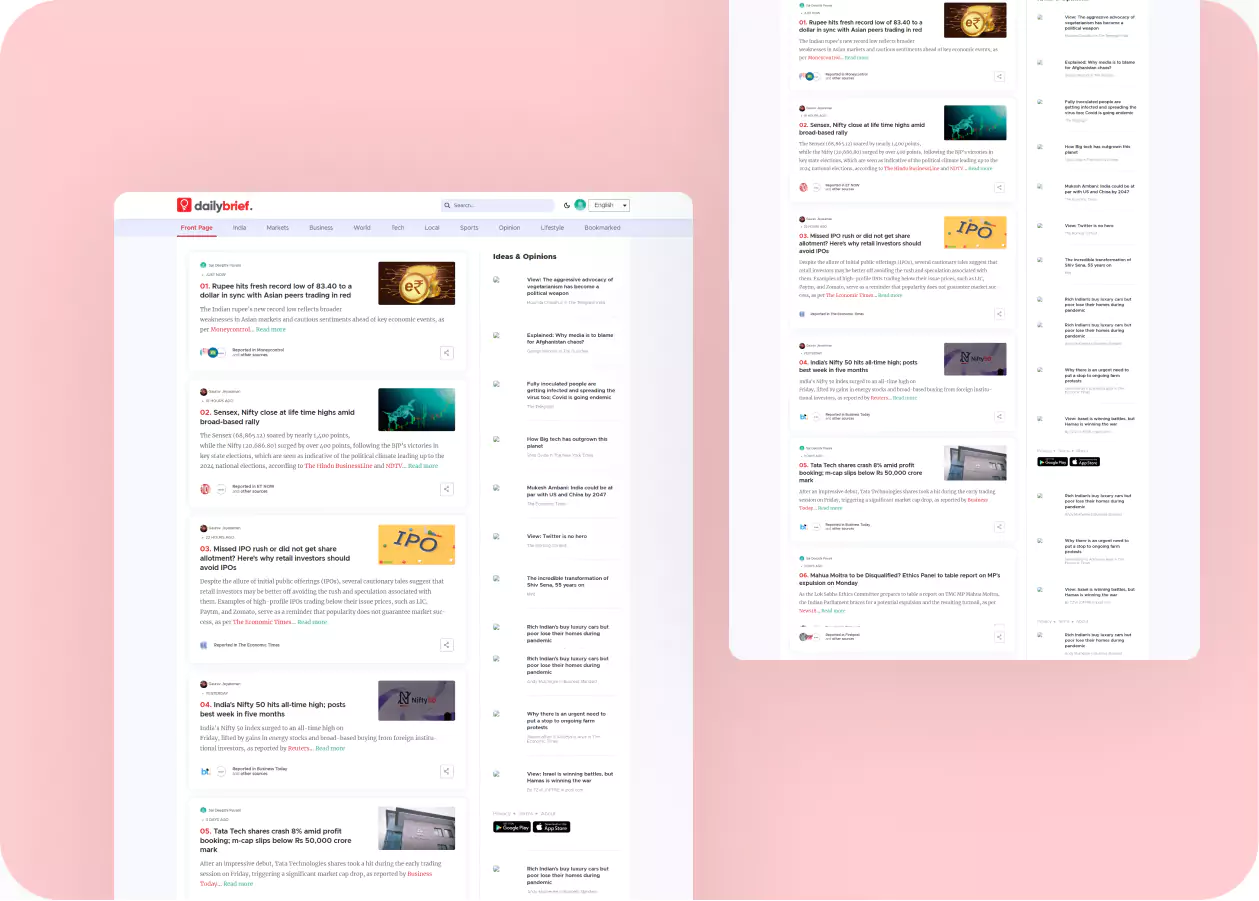Open the Rupee coin thumbnail in front window

(x=416, y=283)
